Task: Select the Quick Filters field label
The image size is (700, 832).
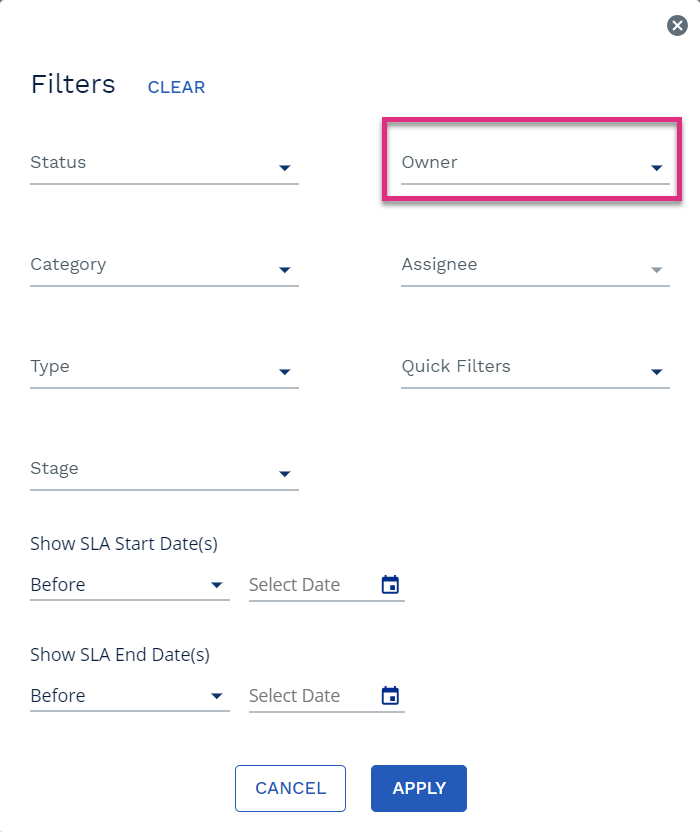Action: (x=456, y=366)
